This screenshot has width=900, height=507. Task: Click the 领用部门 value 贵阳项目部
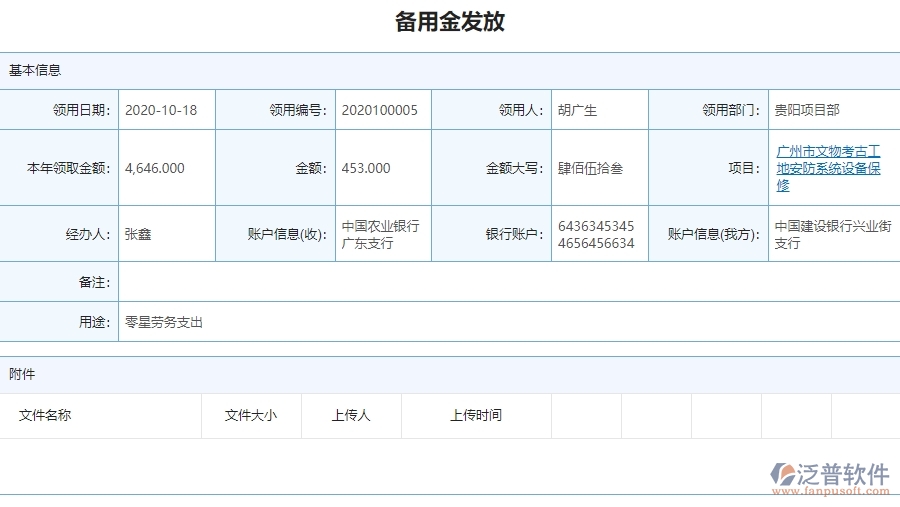tap(807, 110)
